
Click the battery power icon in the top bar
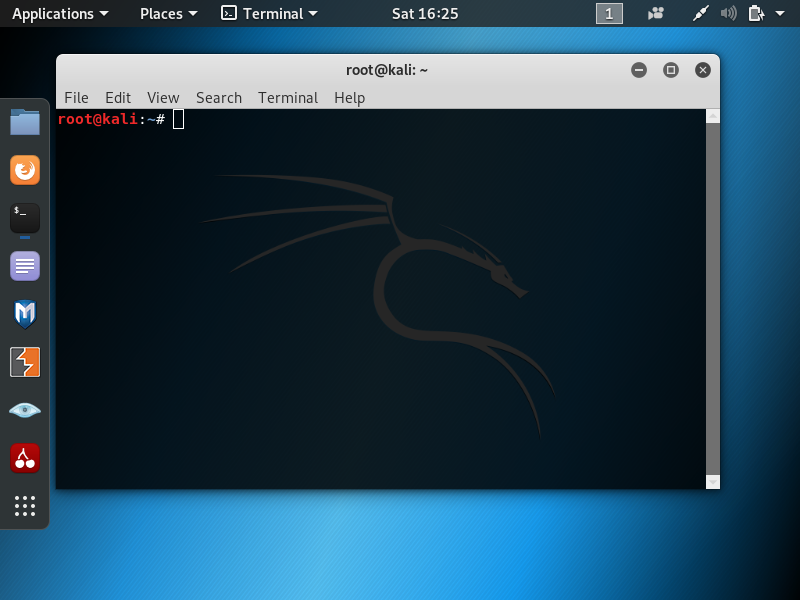tap(756, 14)
